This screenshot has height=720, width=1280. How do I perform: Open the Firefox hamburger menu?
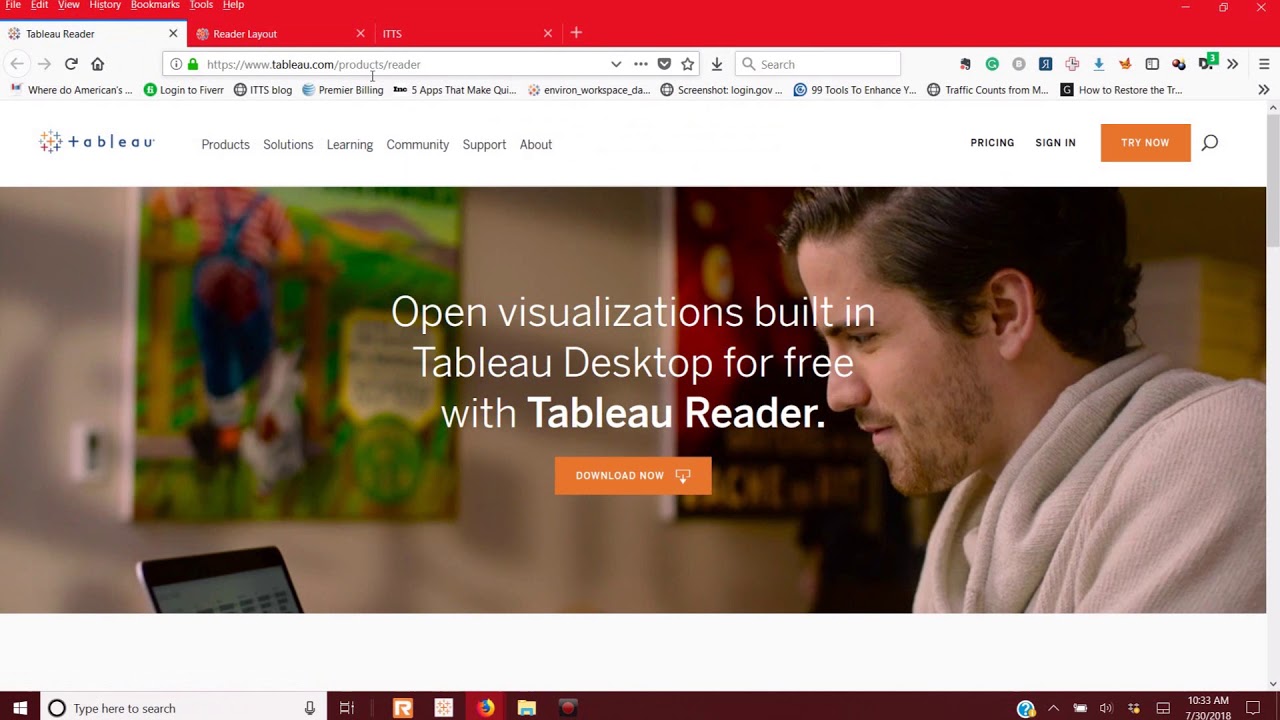[x=1264, y=64]
